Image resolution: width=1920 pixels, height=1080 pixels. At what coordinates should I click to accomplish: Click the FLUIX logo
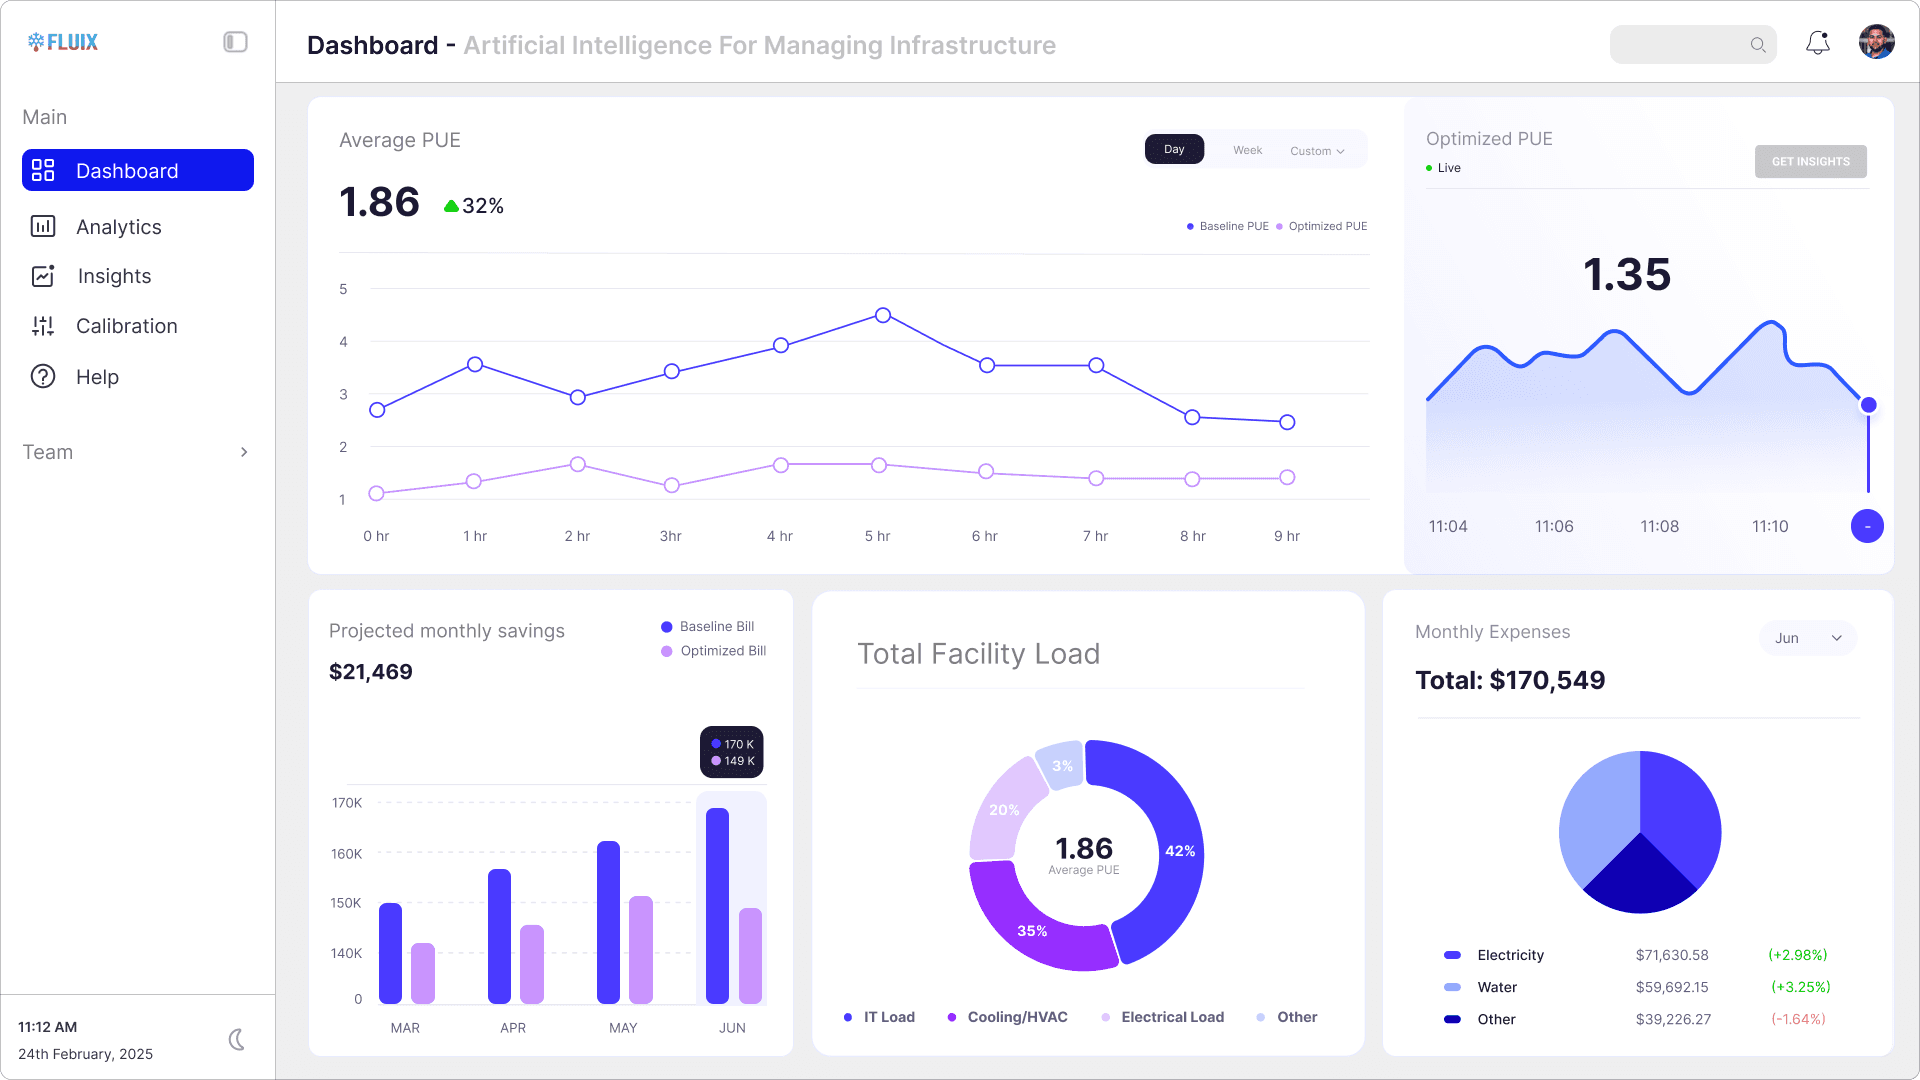(63, 42)
